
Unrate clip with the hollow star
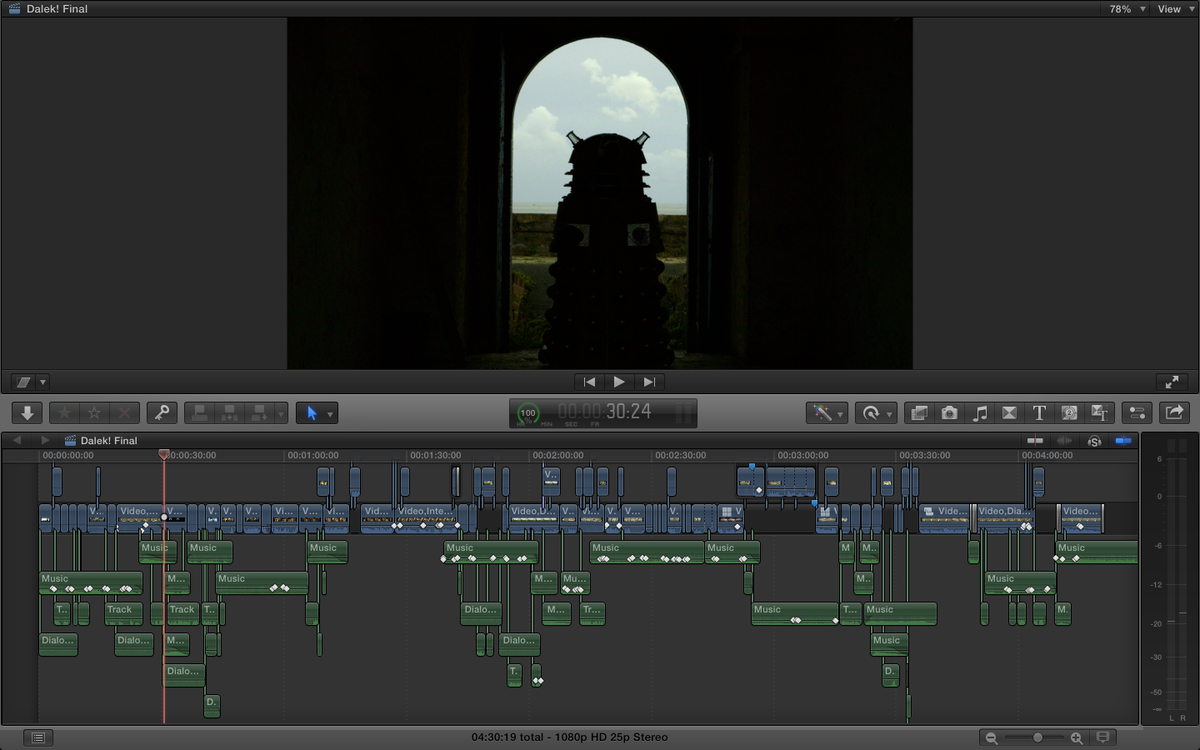pyautogui.click(x=94, y=412)
